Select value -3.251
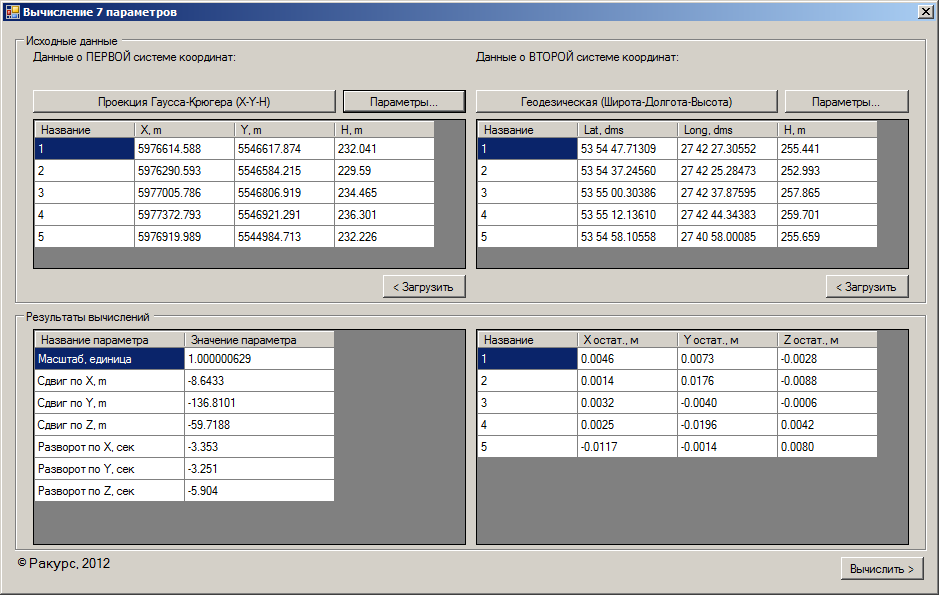This screenshot has height=595, width=939. point(259,469)
